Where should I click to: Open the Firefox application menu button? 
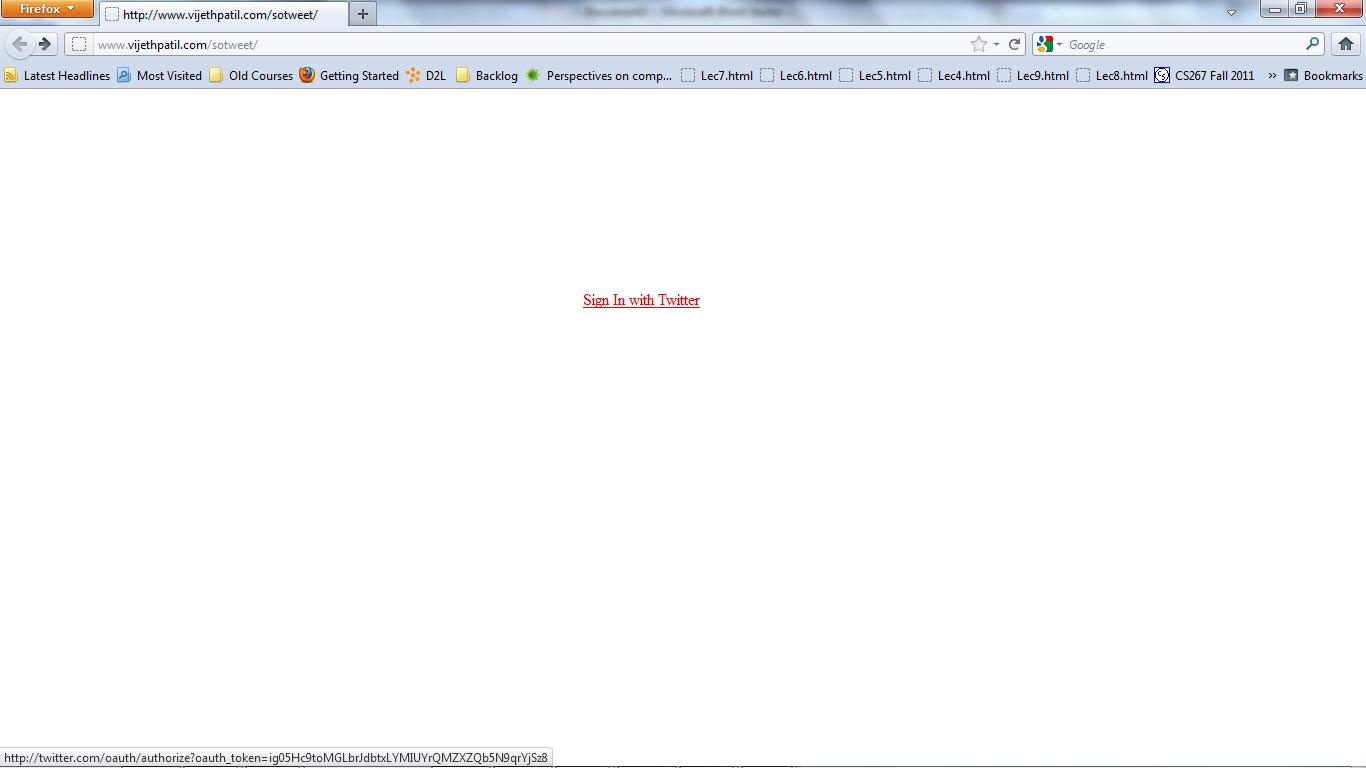point(46,9)
